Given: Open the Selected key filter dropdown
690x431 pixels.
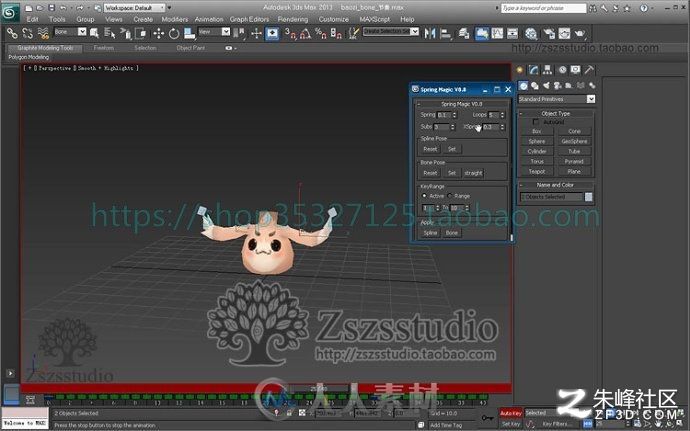Looking at the screenshot, I should (552, 413).
